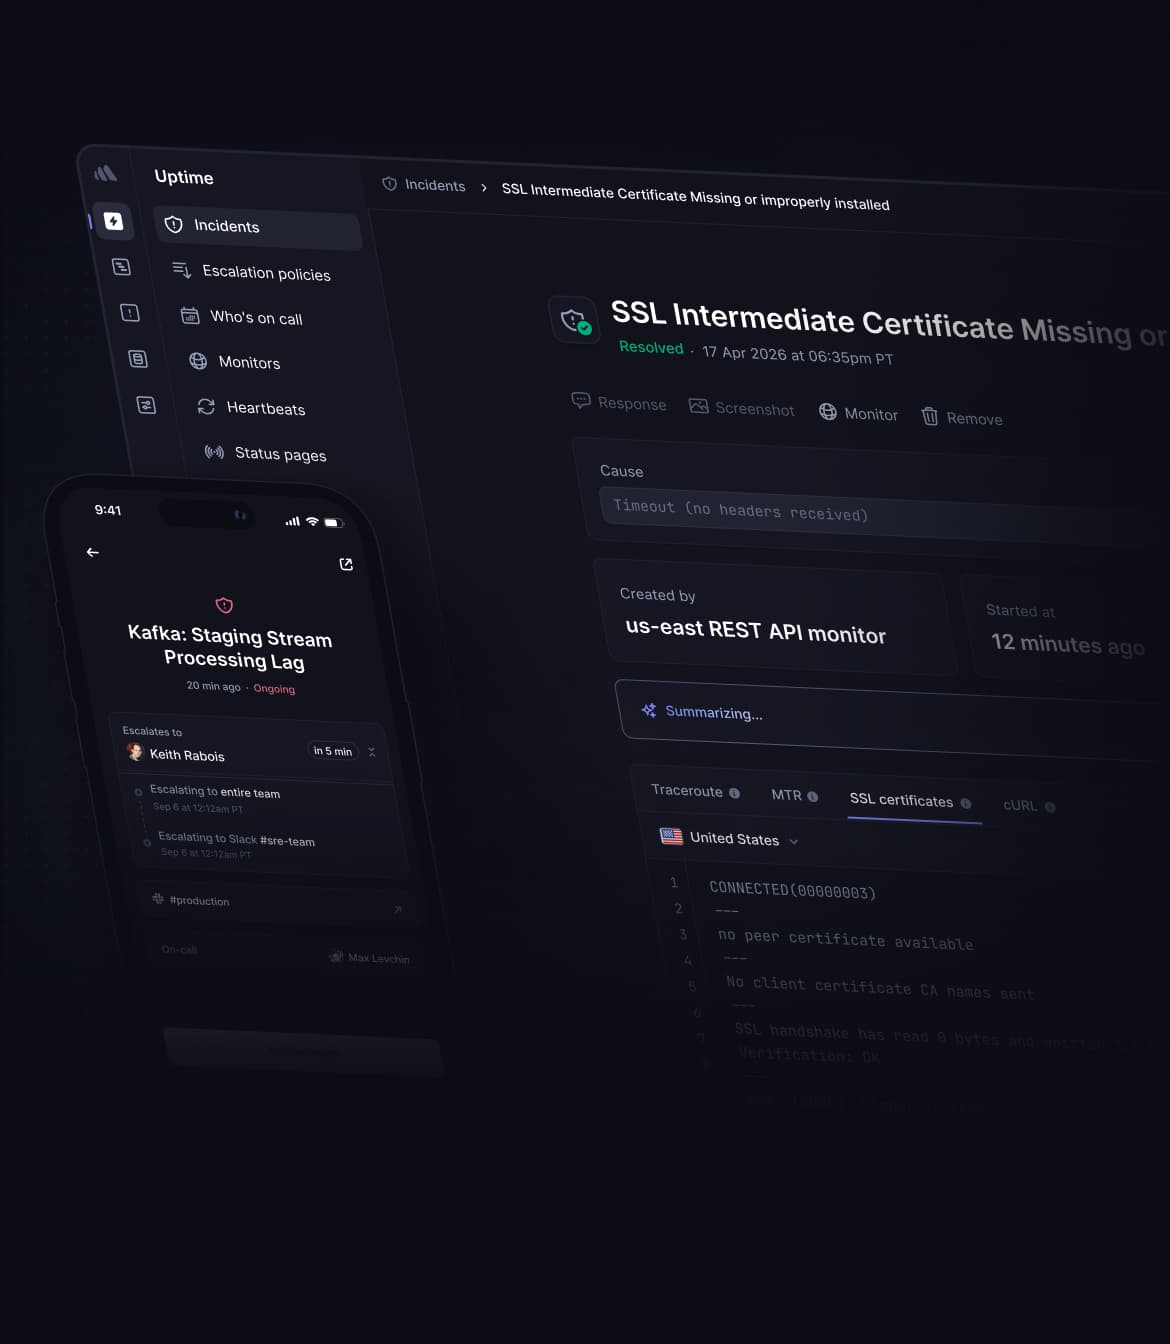This screenshot has width=1170, height=1344.
Task: Click the lightning bolt icon in left rail
Action: 113,221
